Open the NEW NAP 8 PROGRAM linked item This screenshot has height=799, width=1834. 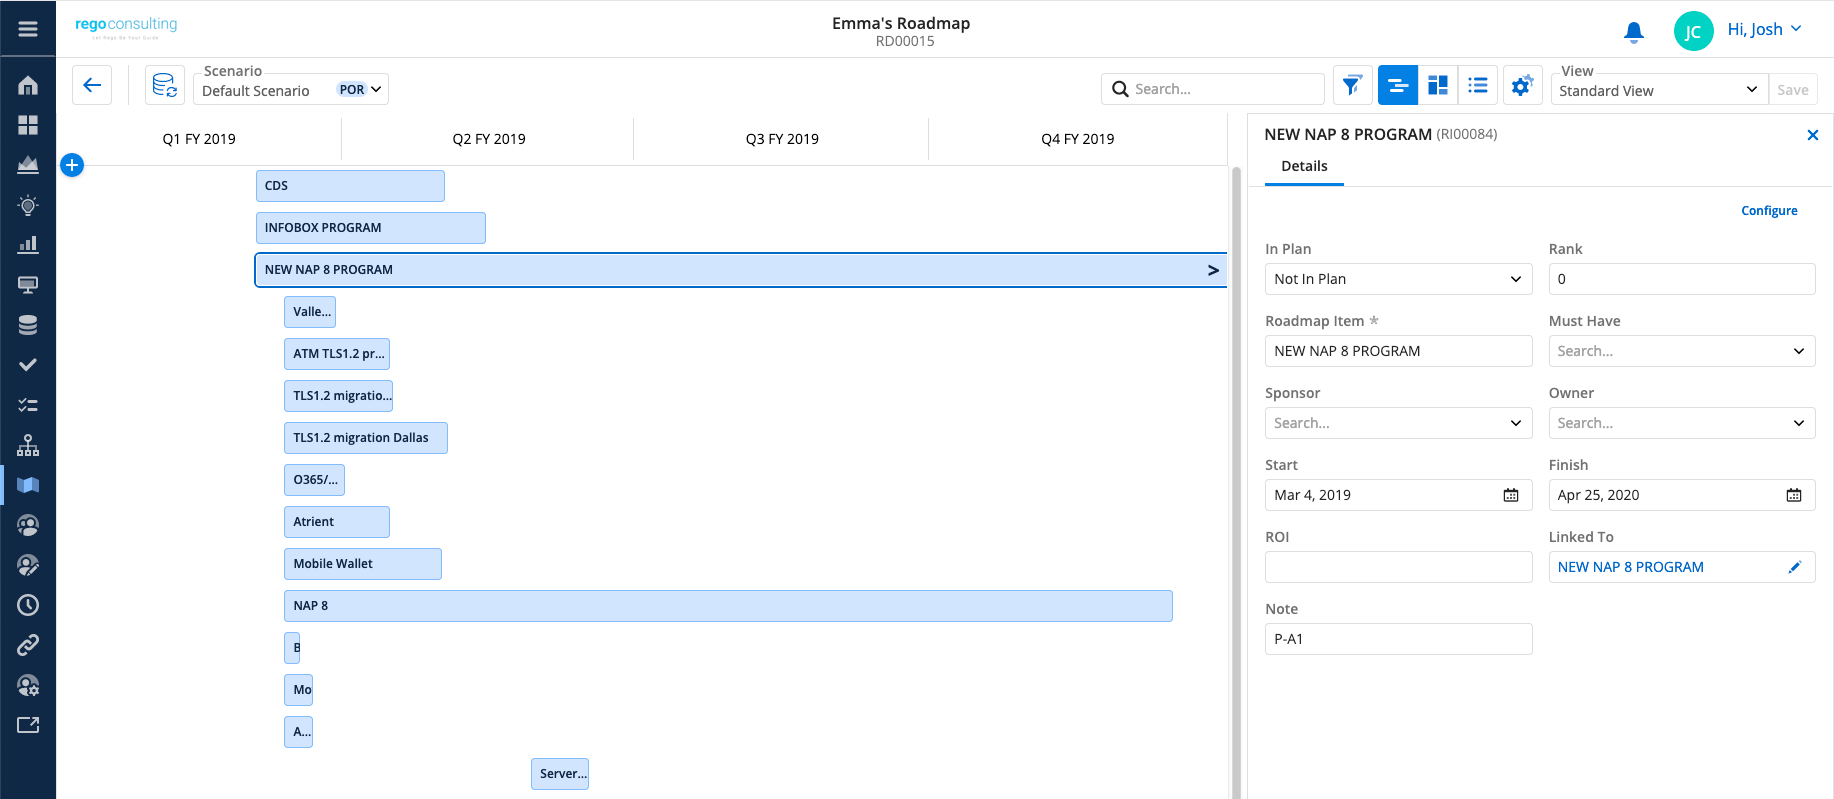(1630, 567)
